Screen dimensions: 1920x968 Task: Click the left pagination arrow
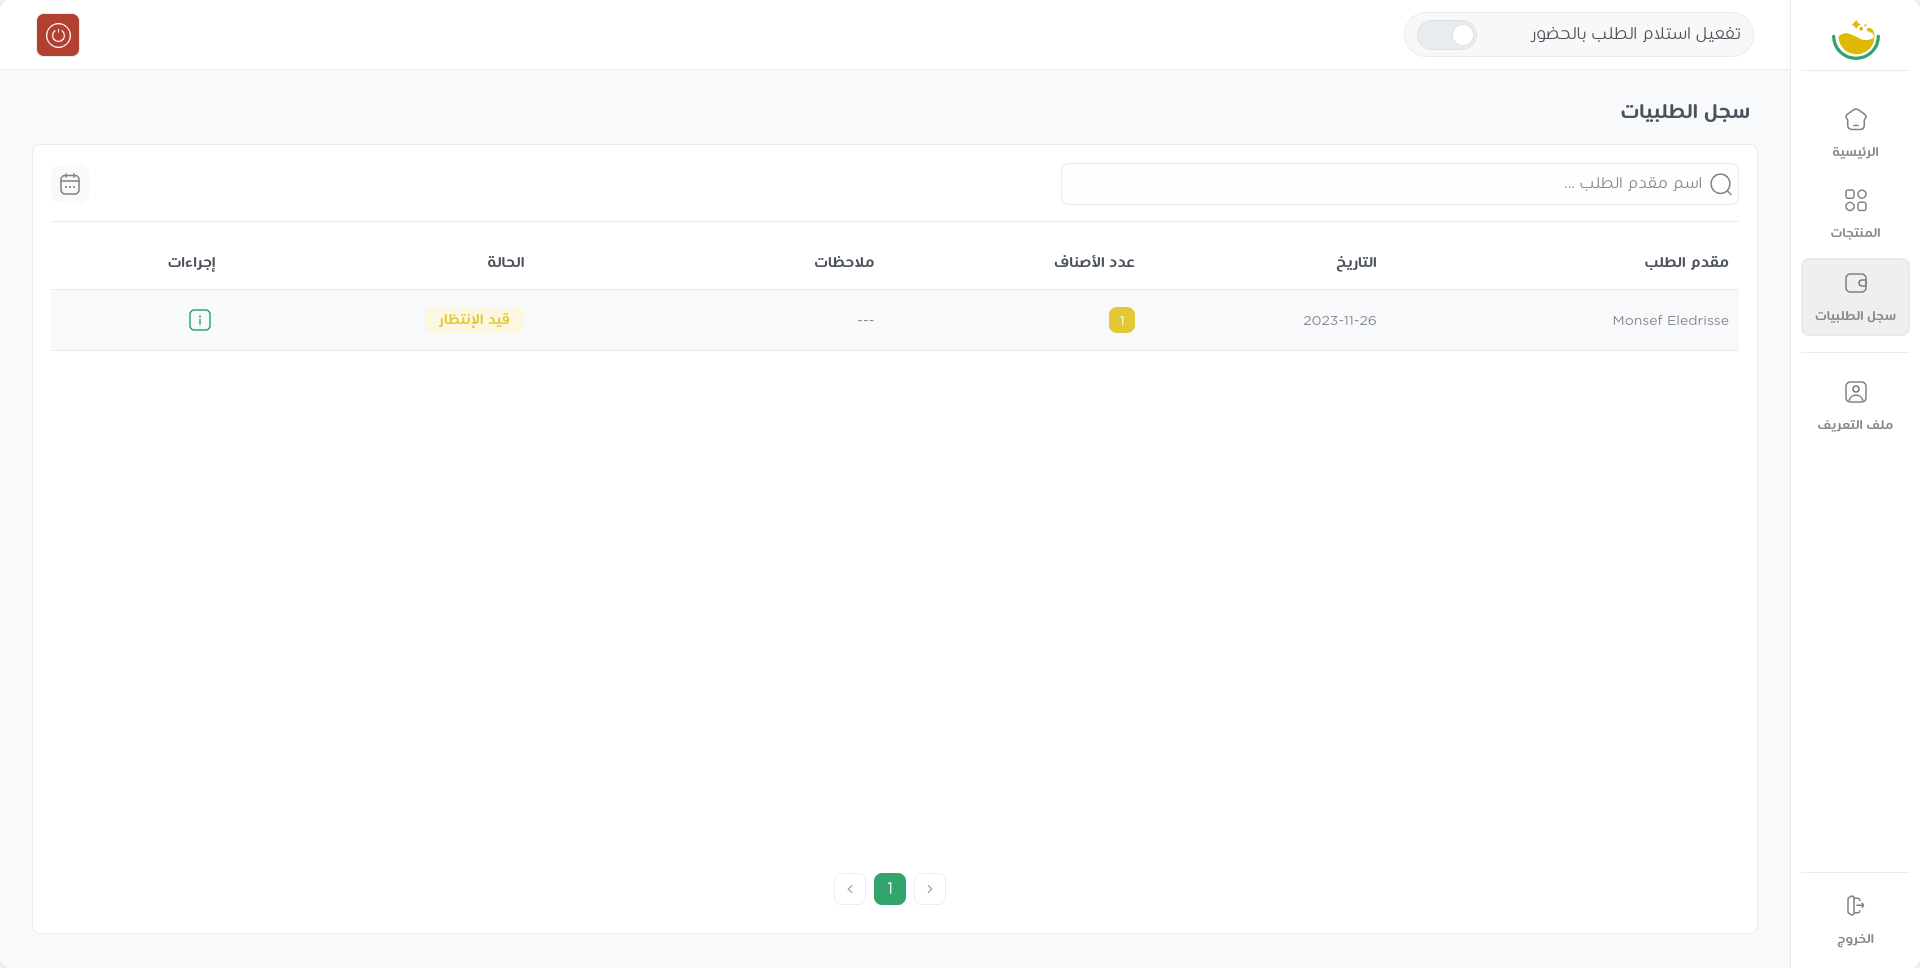tap(850, 889)
